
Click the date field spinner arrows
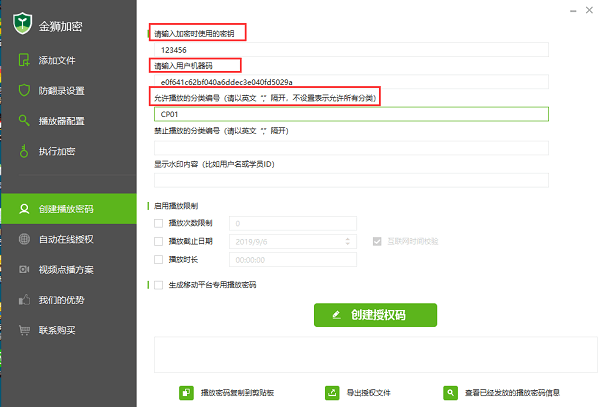[347, 241]
